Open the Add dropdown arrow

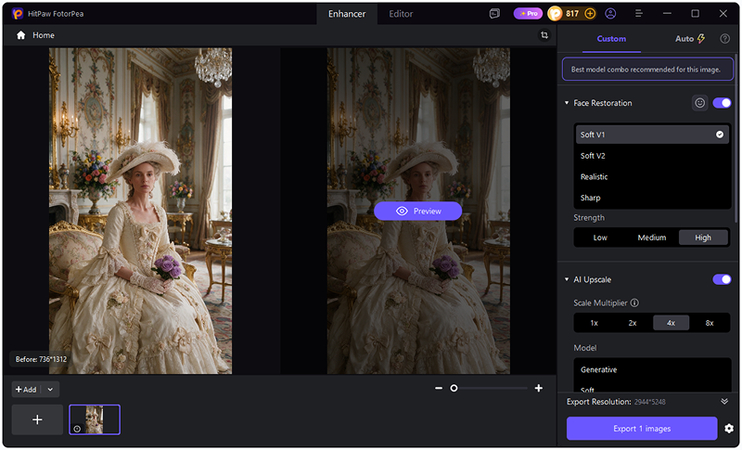pos(50,389)
